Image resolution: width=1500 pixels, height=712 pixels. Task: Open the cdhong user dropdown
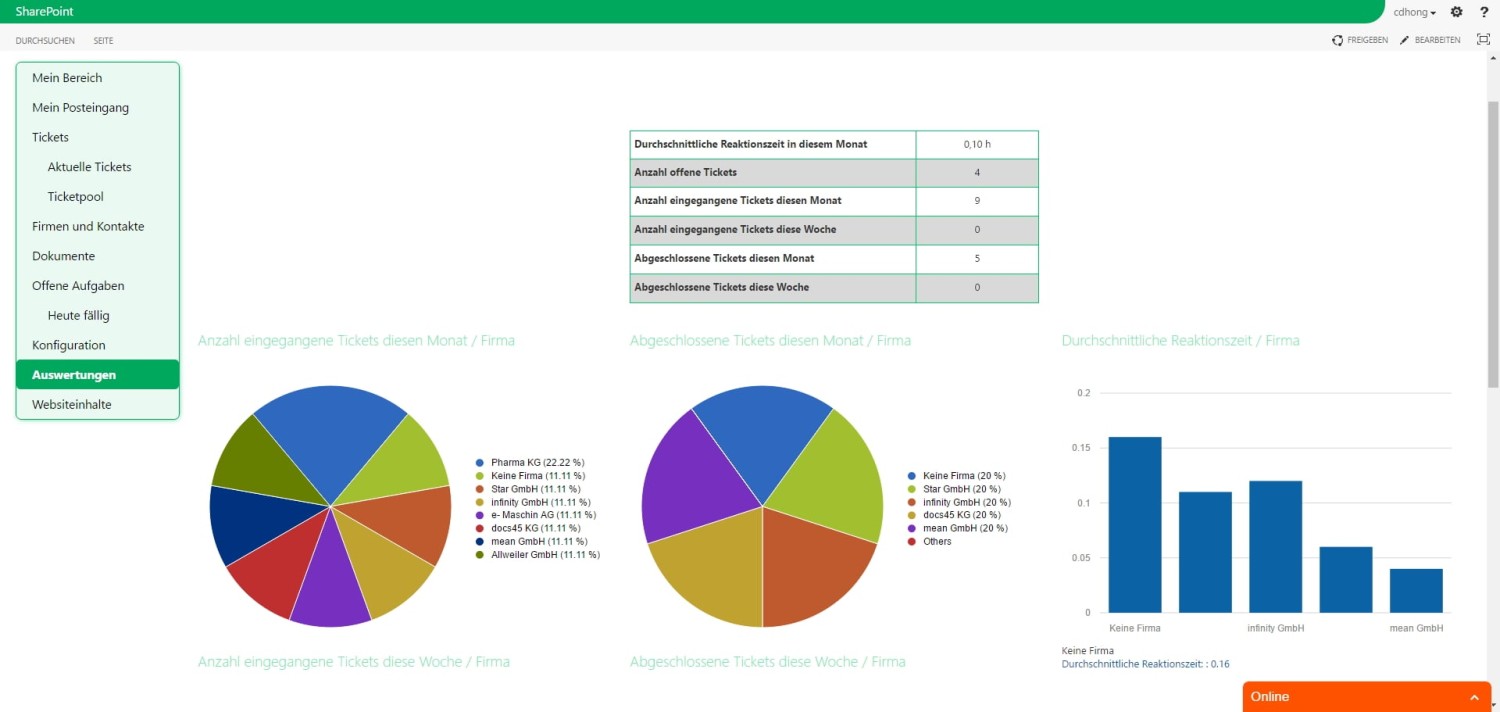pyautogui.click(x=1414, y=12)
